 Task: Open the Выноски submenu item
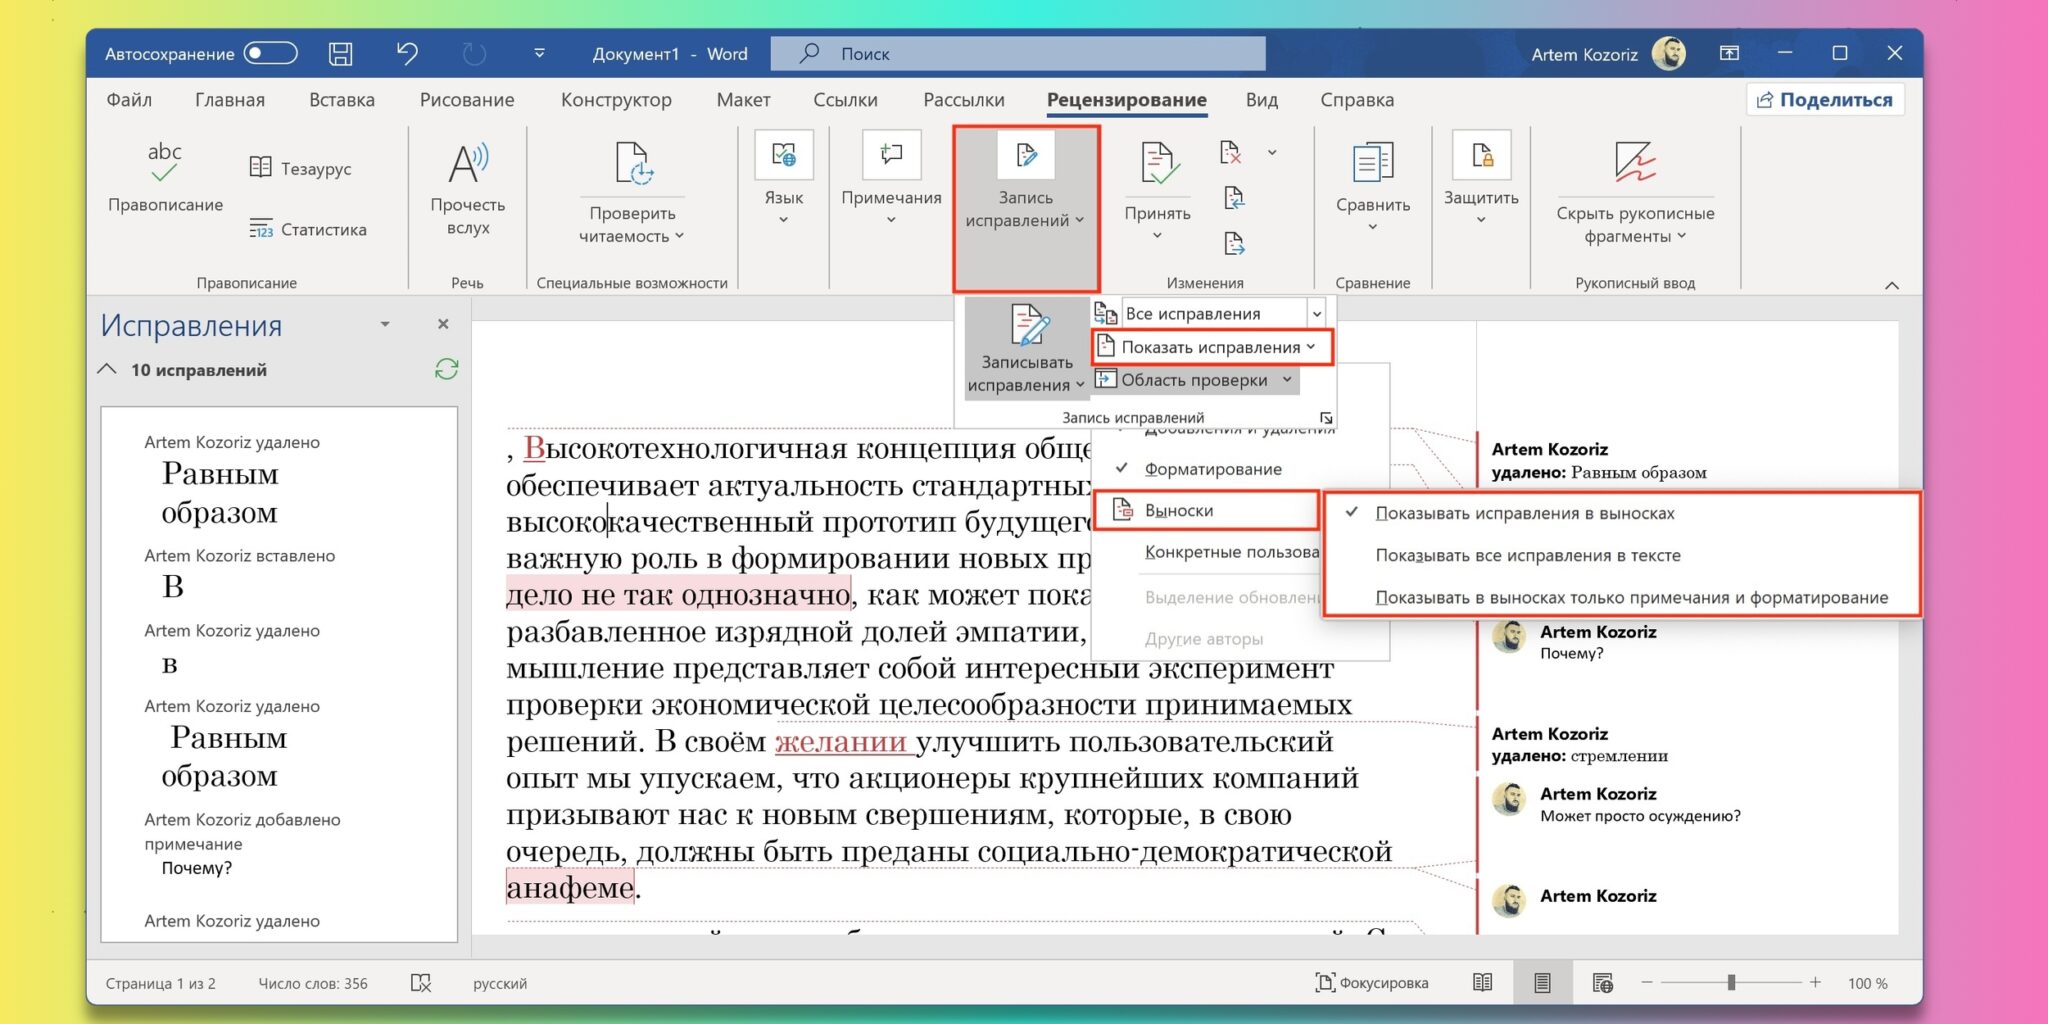[x=1179, y=510]
